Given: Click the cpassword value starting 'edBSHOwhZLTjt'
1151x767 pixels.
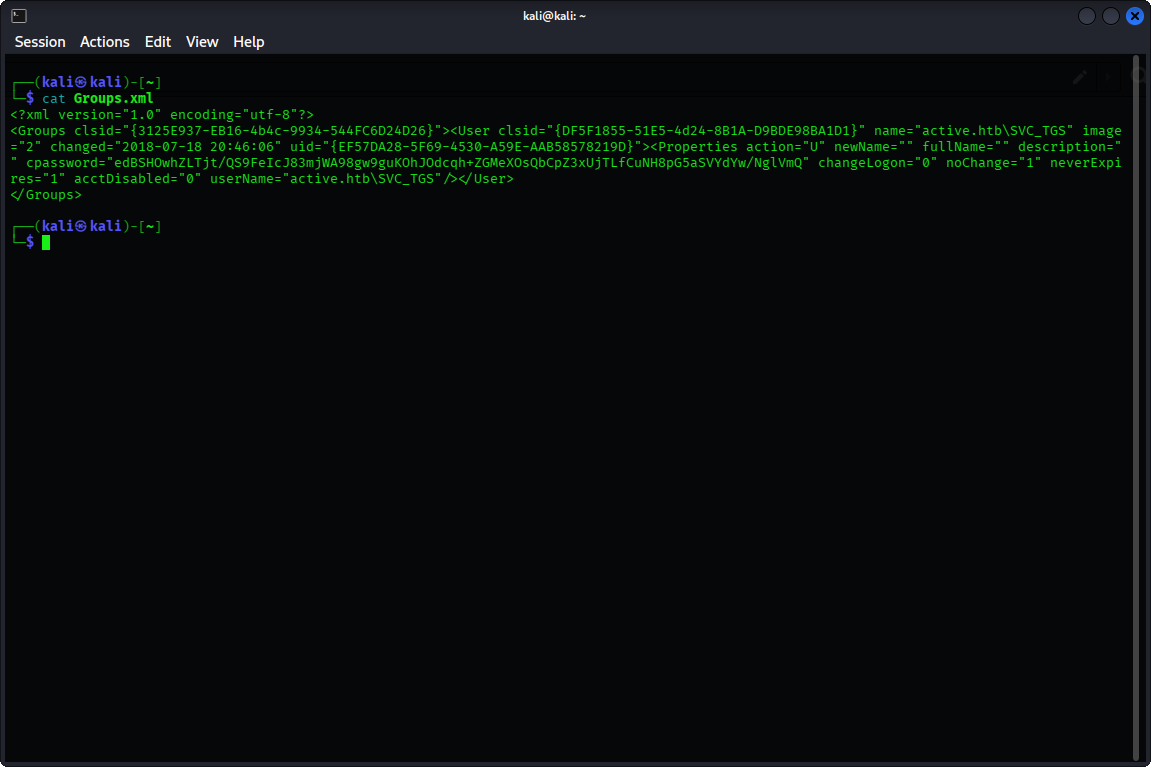Looking at the screenshot, I should [x=458, y=163].
